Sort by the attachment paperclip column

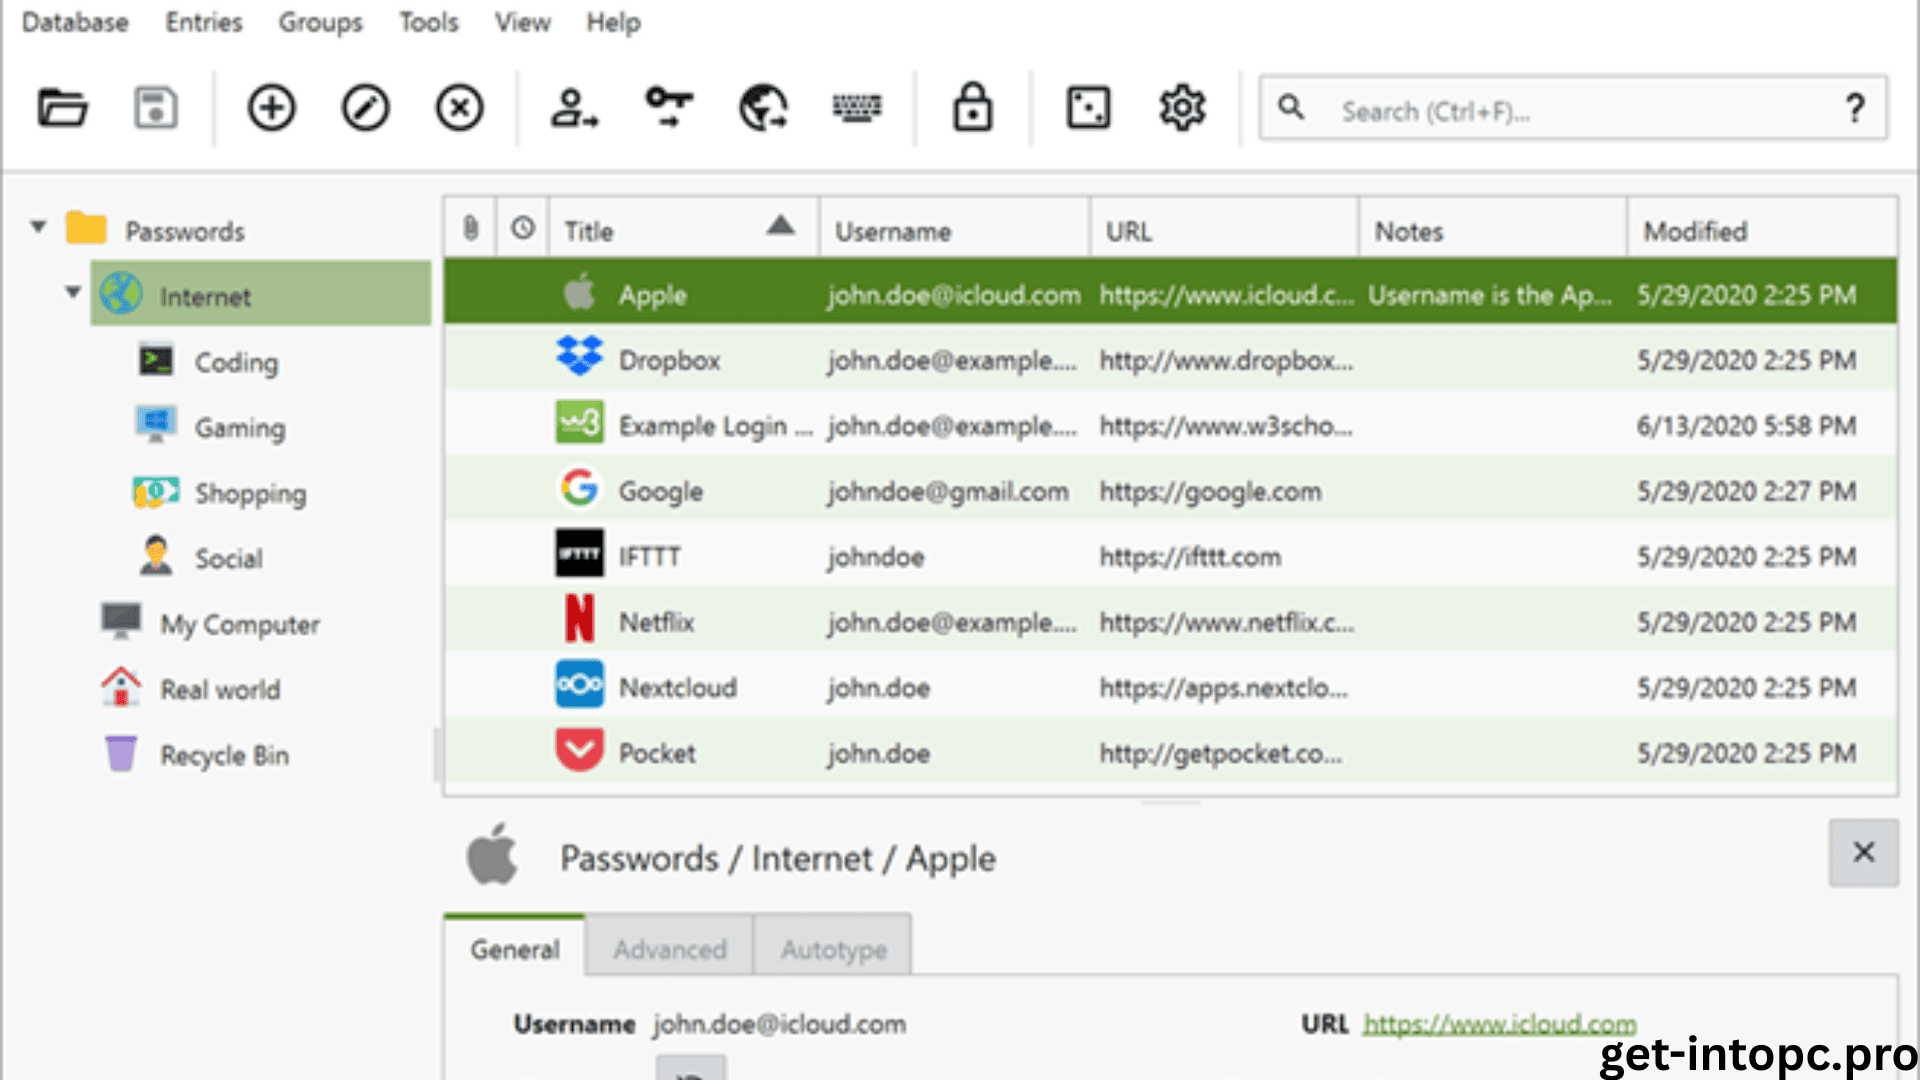click(x=471, y=229)
